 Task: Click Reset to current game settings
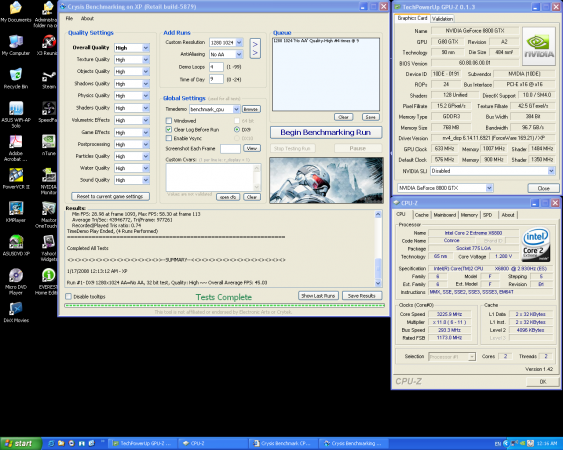[x=110, y=196]
